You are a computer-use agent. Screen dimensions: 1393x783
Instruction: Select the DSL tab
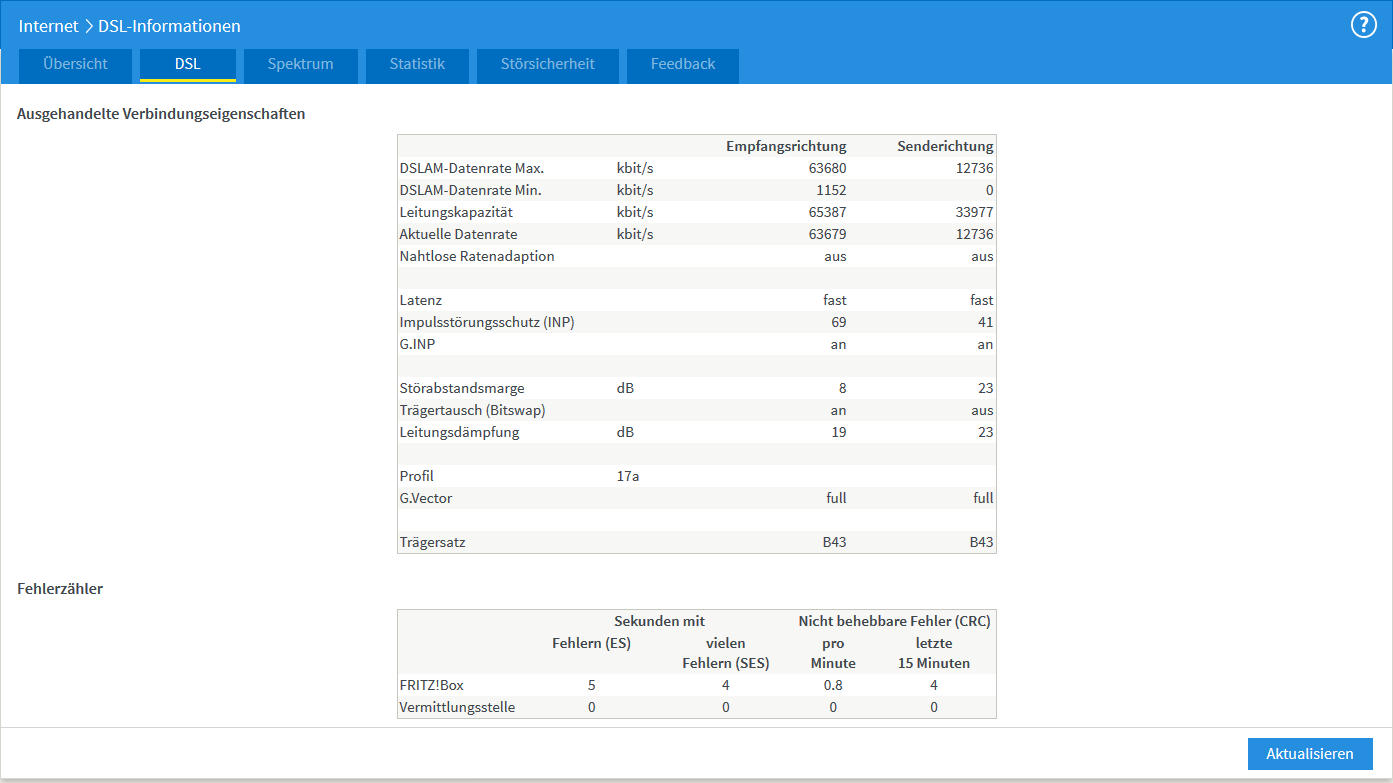(188, 64)
